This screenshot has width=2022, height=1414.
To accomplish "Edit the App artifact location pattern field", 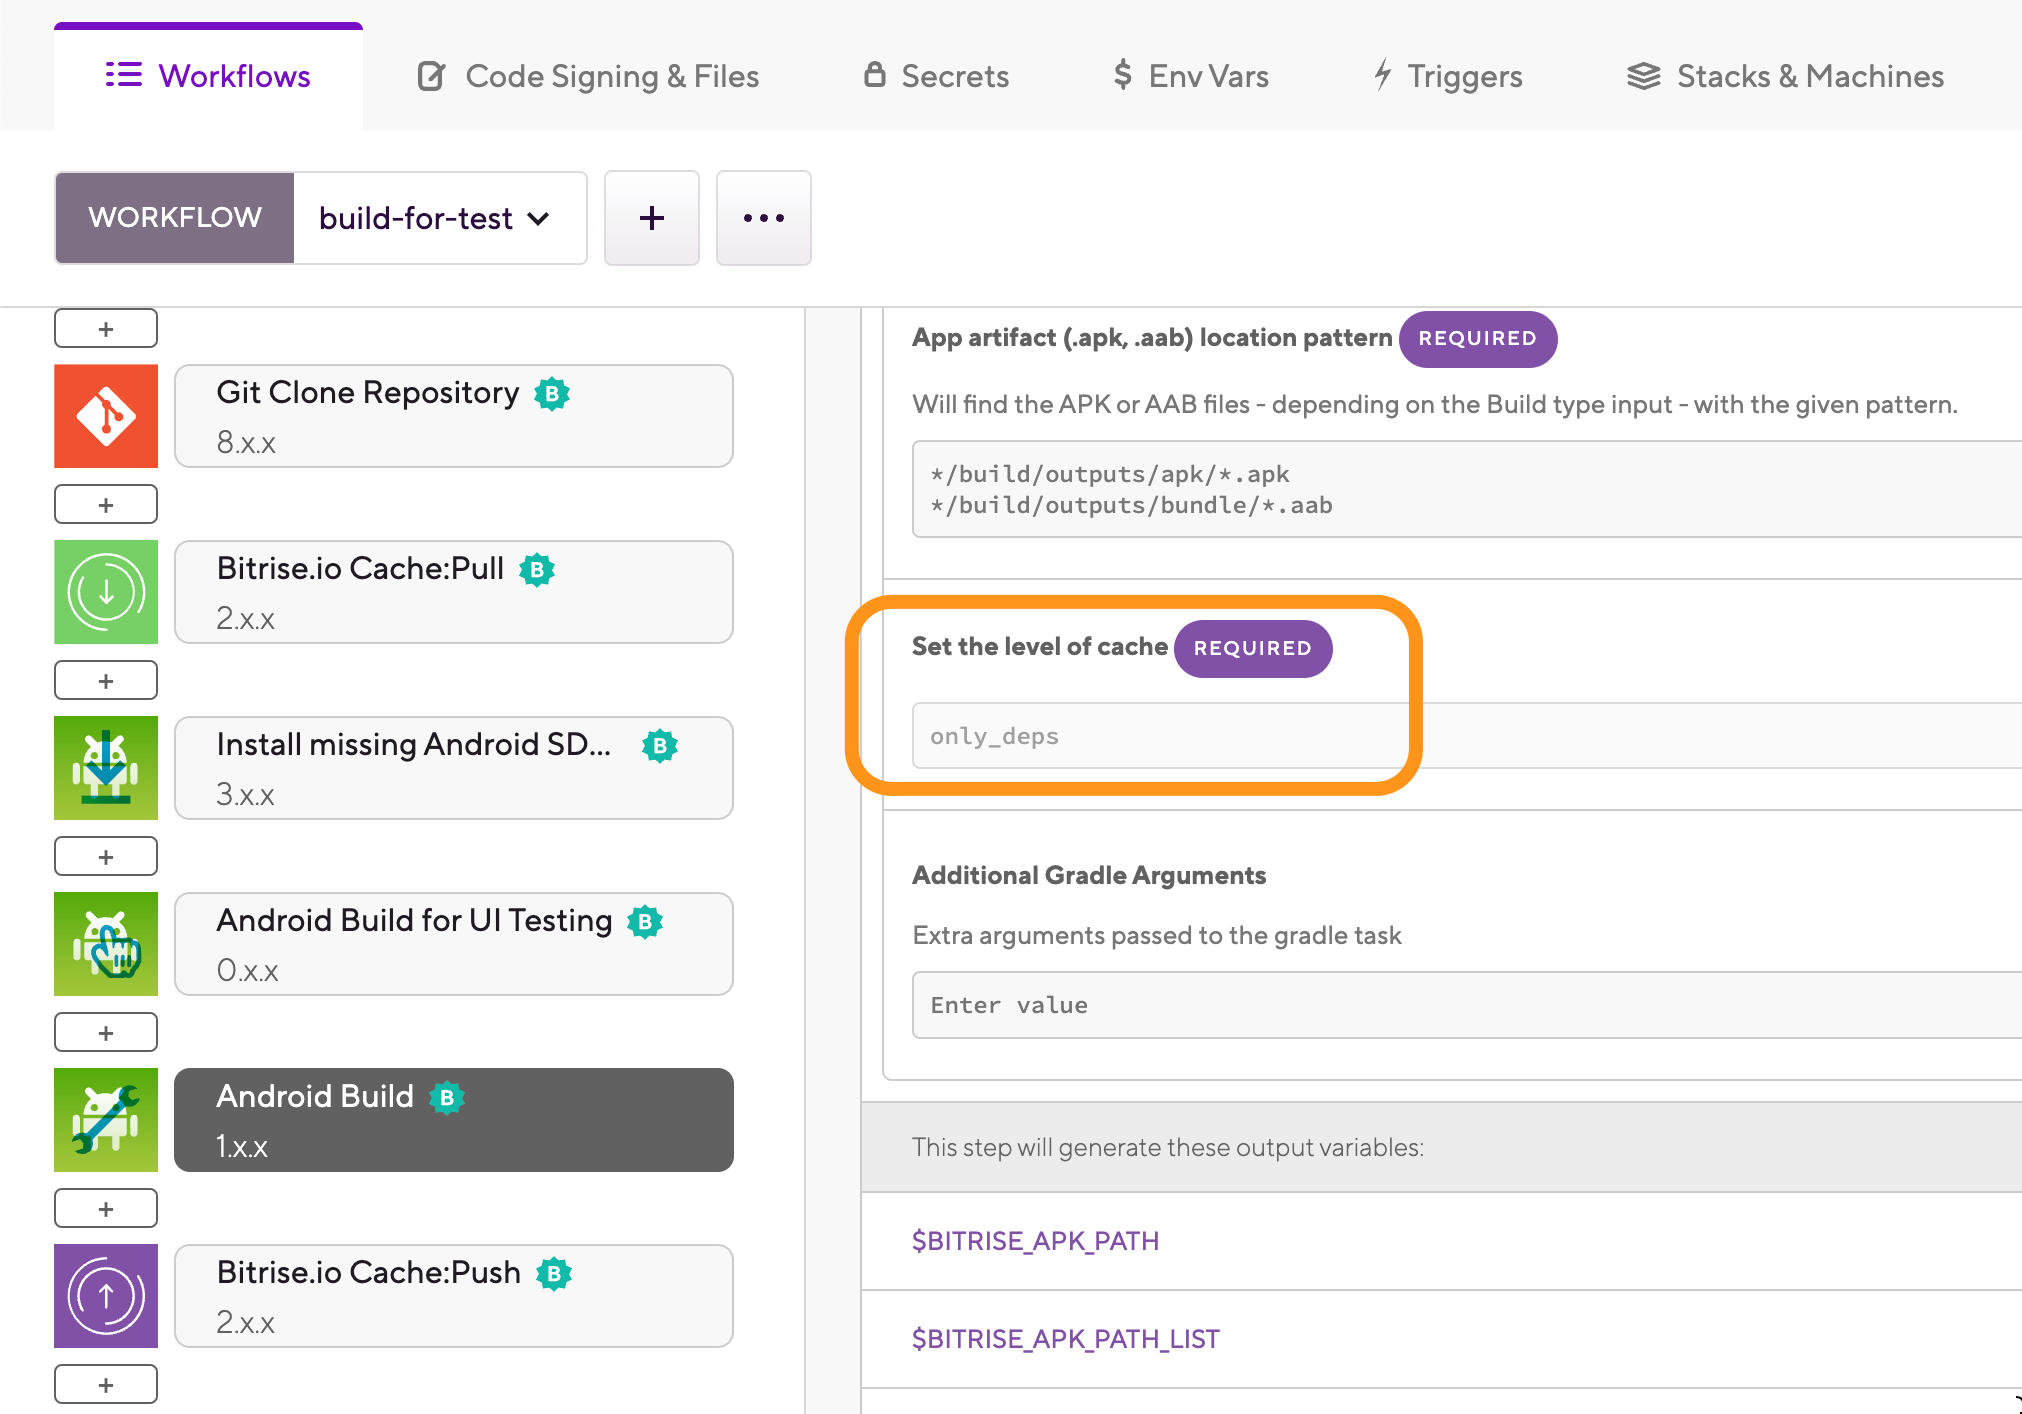I will point(1467,489).
